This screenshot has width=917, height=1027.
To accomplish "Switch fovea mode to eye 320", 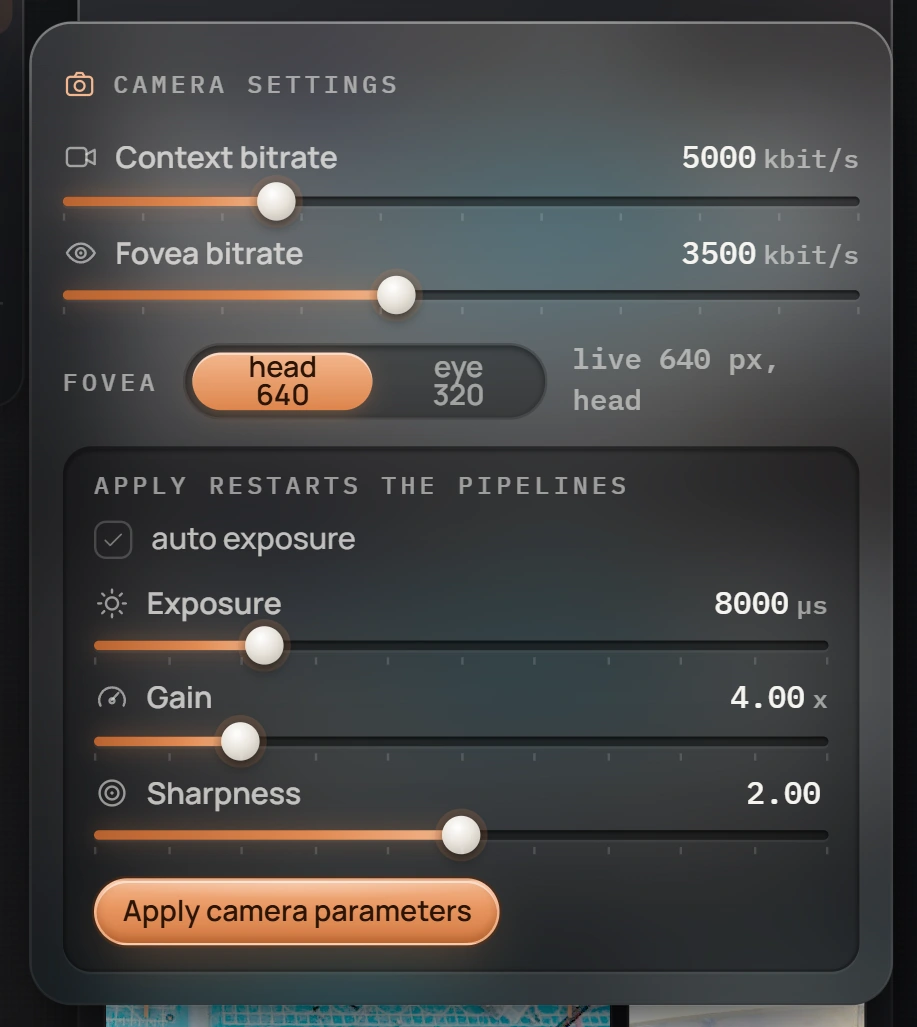I will (x=458, y=381).
